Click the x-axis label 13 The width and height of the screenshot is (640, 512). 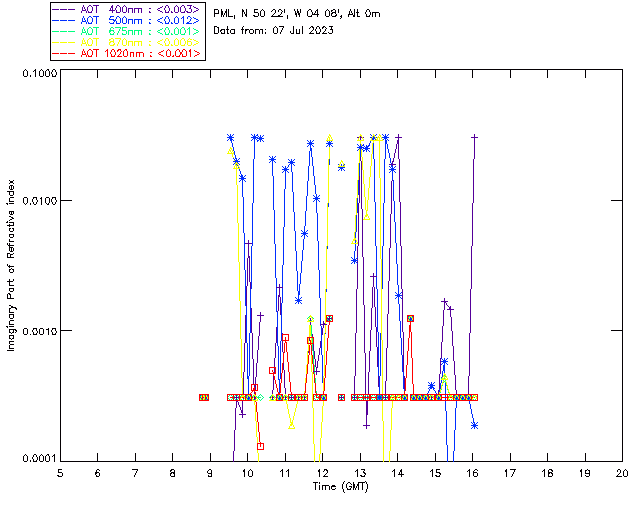[360, 473]
